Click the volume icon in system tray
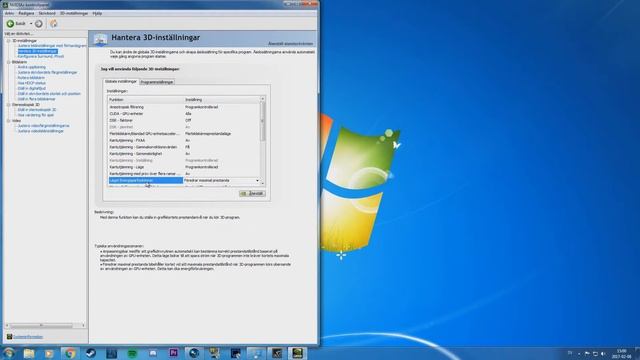Viewport: 640px width, 360px height. pos(603,353)
